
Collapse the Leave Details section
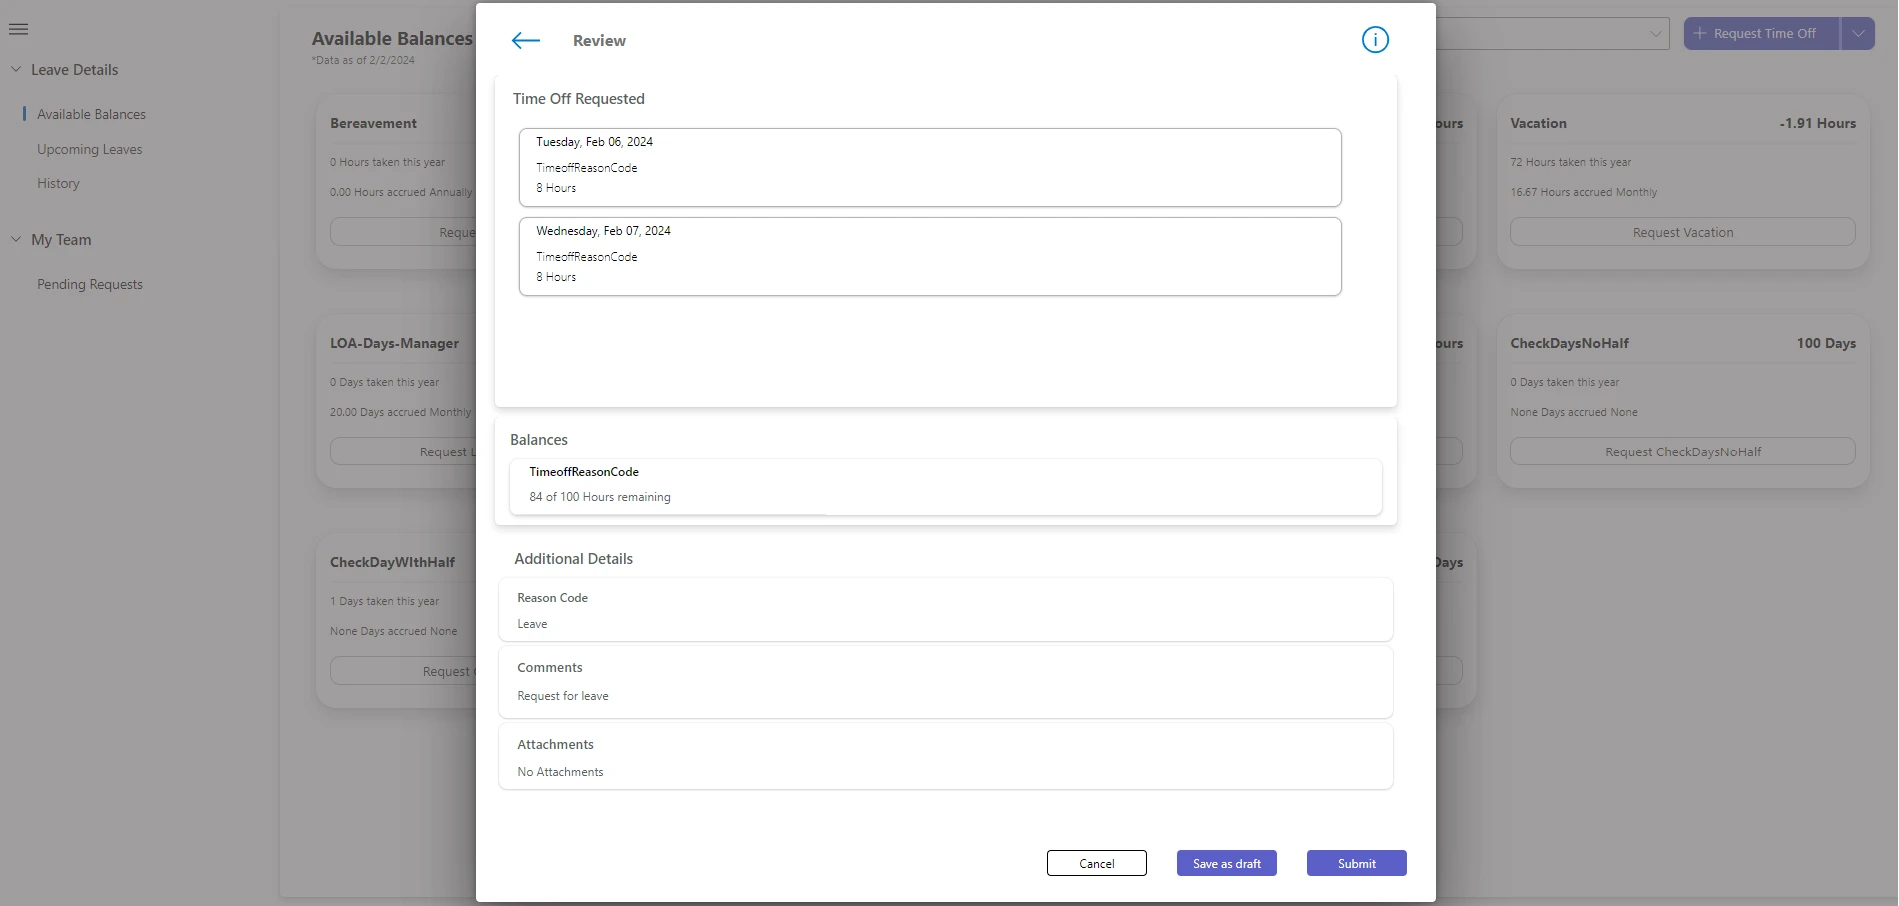(x=15, y=69)
